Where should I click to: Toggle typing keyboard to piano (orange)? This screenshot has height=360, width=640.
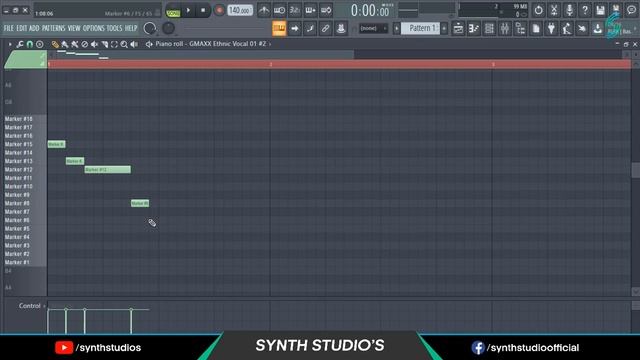279,29
